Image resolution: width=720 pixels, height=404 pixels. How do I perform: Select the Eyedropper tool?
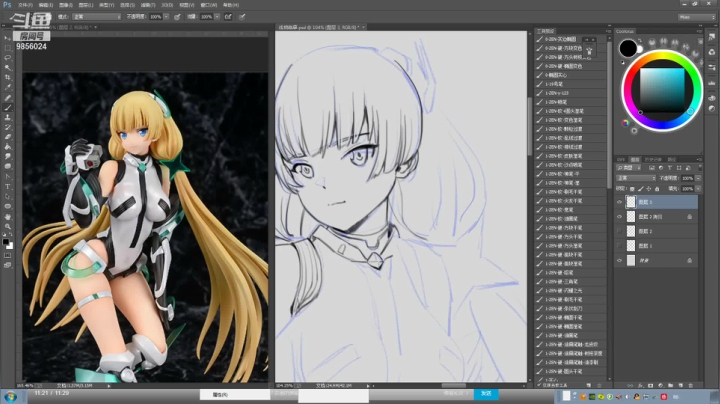coord(7,87)
